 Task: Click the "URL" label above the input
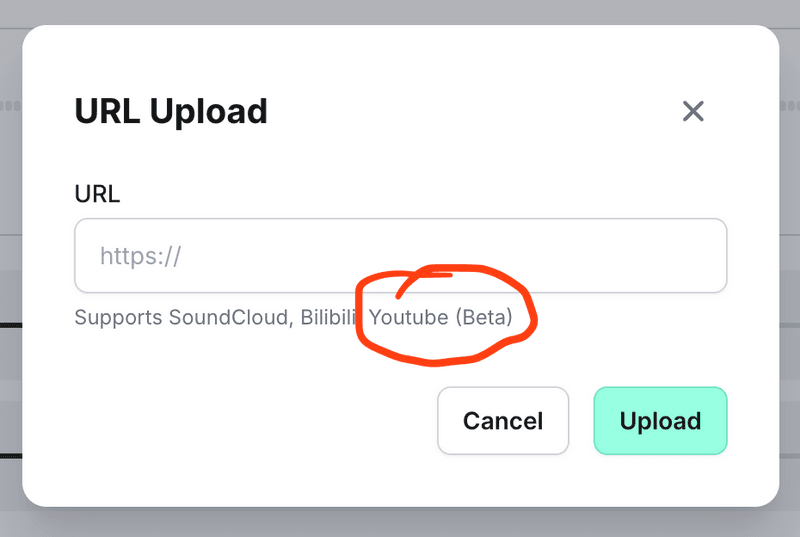[97, 194]
